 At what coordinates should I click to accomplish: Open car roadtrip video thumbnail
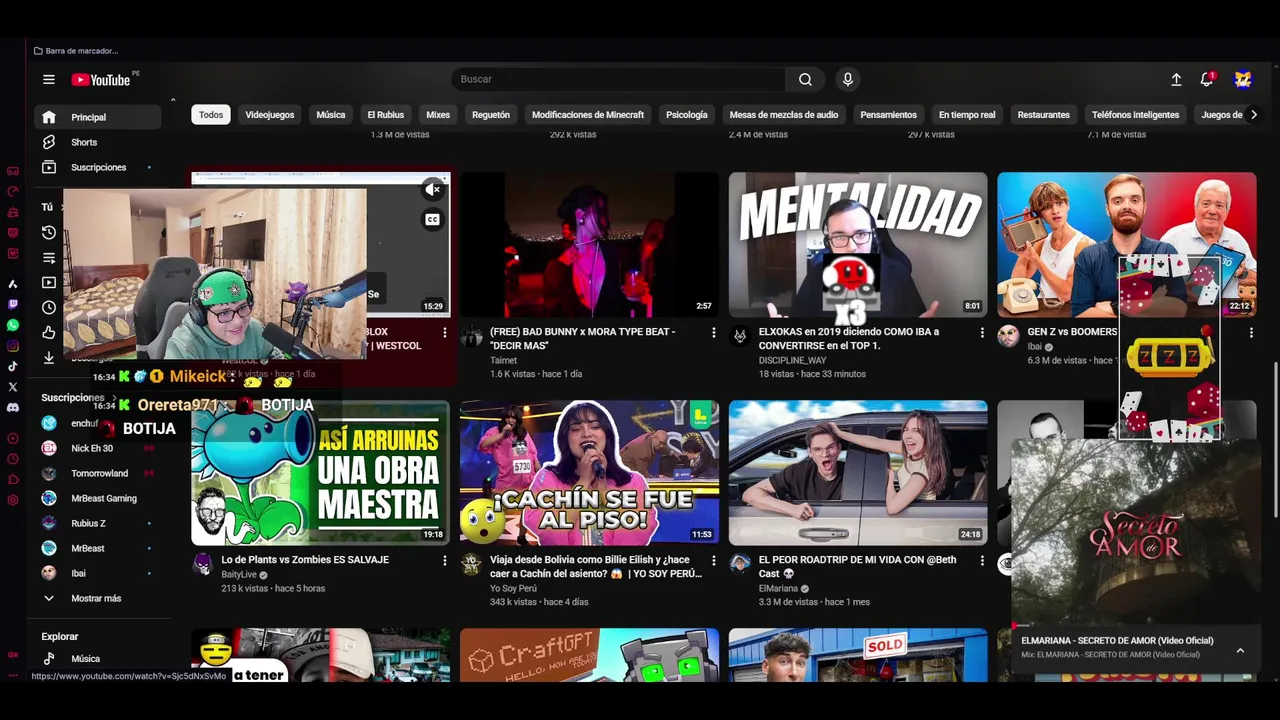(858, 473)
